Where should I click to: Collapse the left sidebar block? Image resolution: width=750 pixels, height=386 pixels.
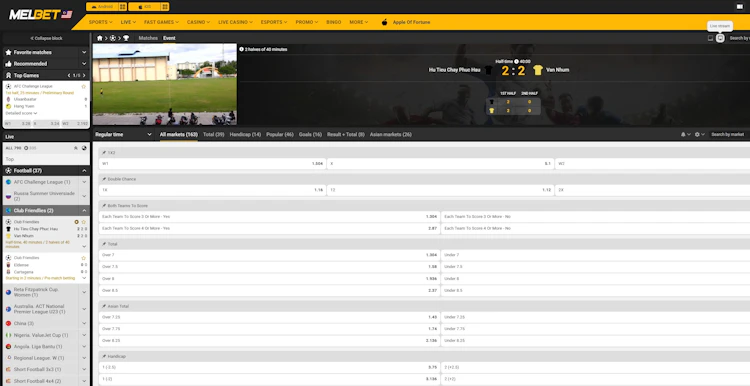(46, 38)
